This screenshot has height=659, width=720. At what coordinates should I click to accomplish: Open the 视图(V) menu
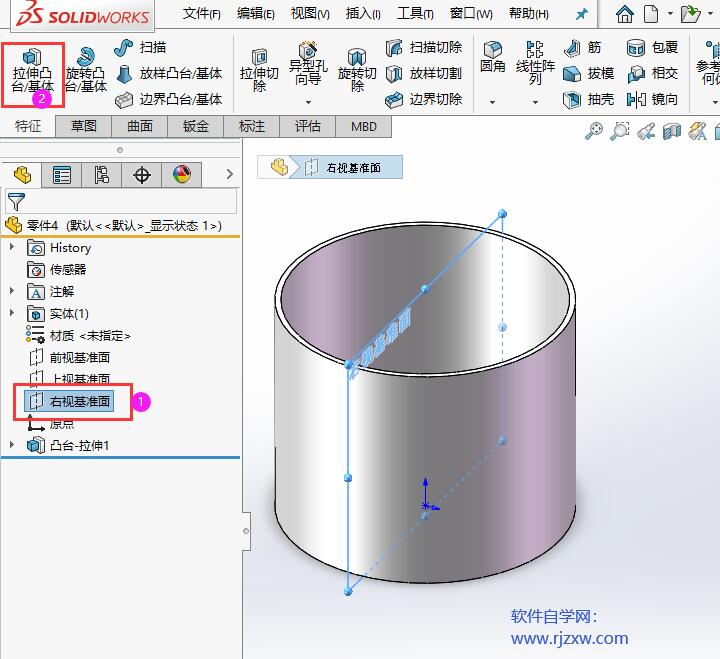pyautogui.click(x=310, y=14)
